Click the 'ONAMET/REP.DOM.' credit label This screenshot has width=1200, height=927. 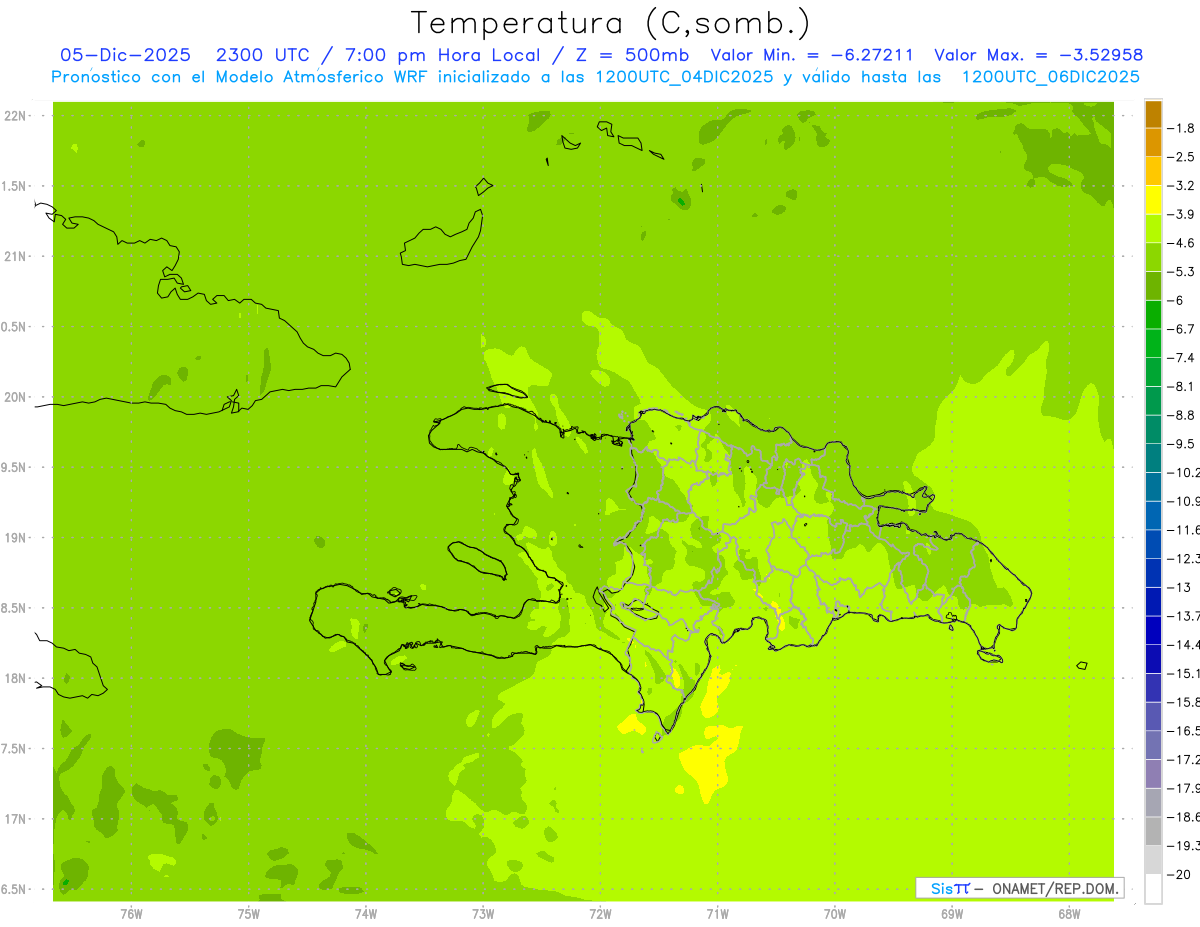pyautogui.click(x=1054, y=888)
